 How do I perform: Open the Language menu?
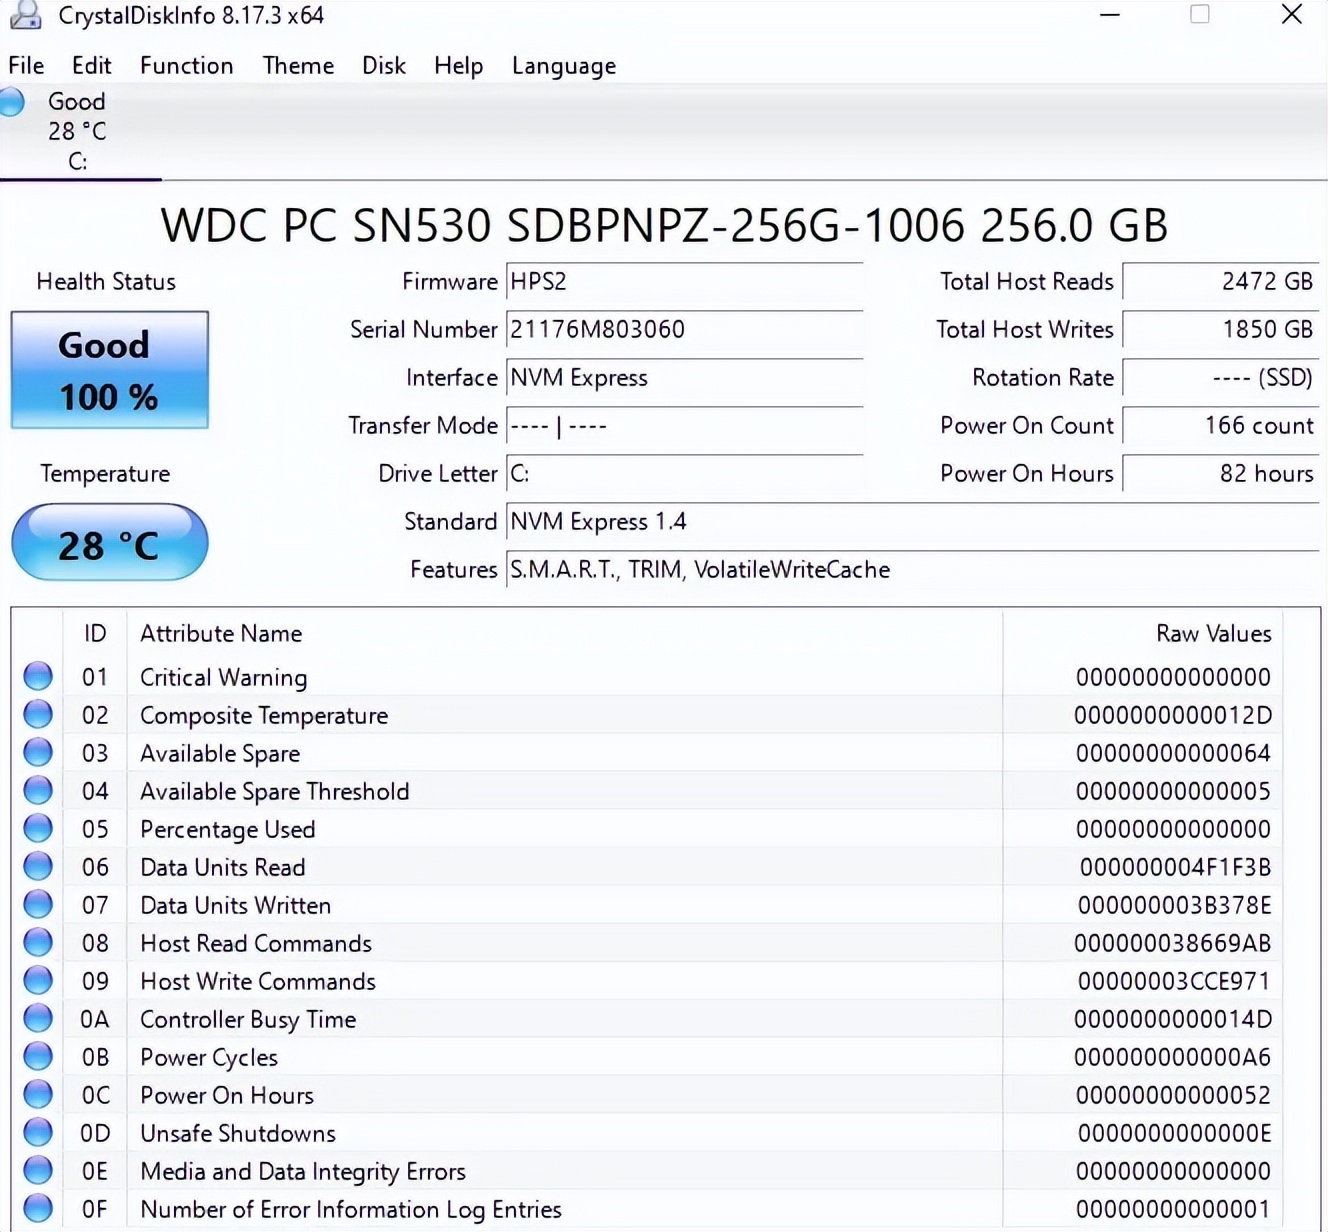coord(563,65)
